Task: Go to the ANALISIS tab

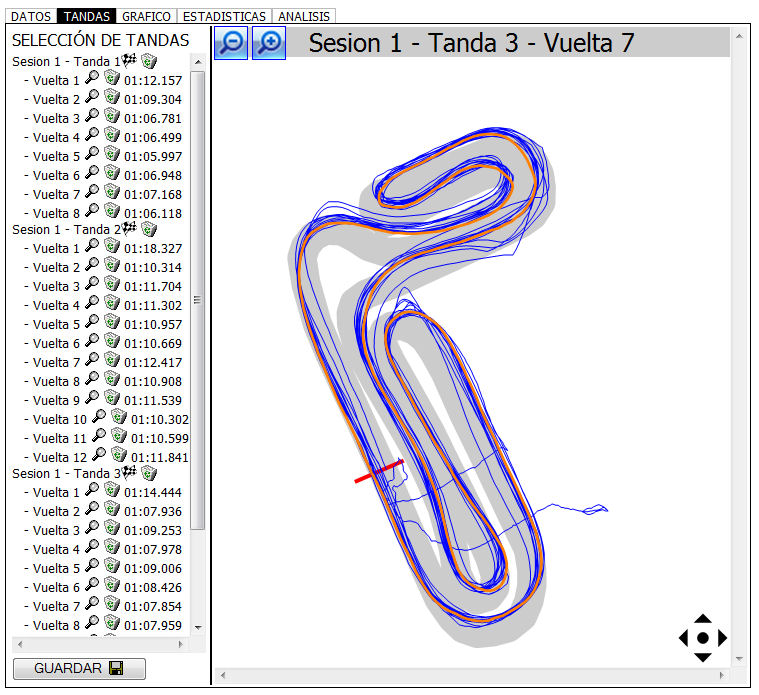Action: coord(304,16)
